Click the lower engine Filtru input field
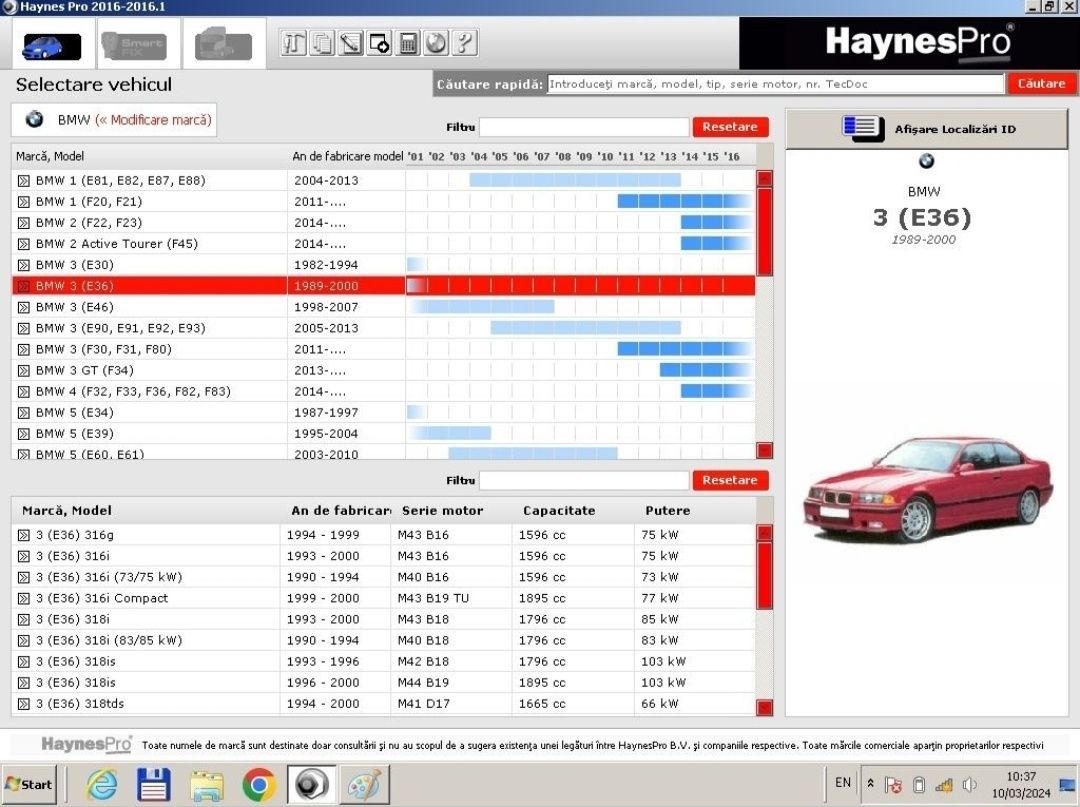 [x=584, y=480]
